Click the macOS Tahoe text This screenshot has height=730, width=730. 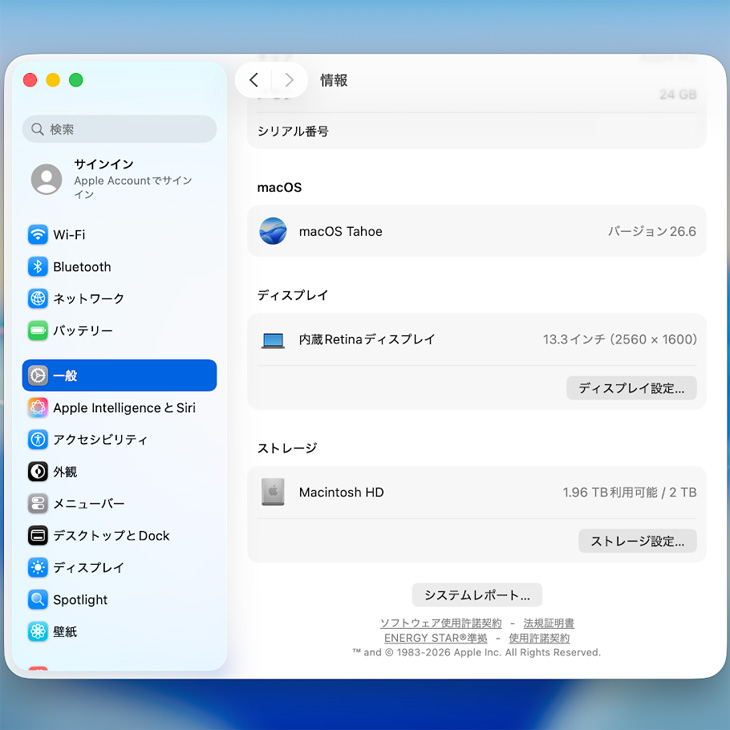[340, 231]
